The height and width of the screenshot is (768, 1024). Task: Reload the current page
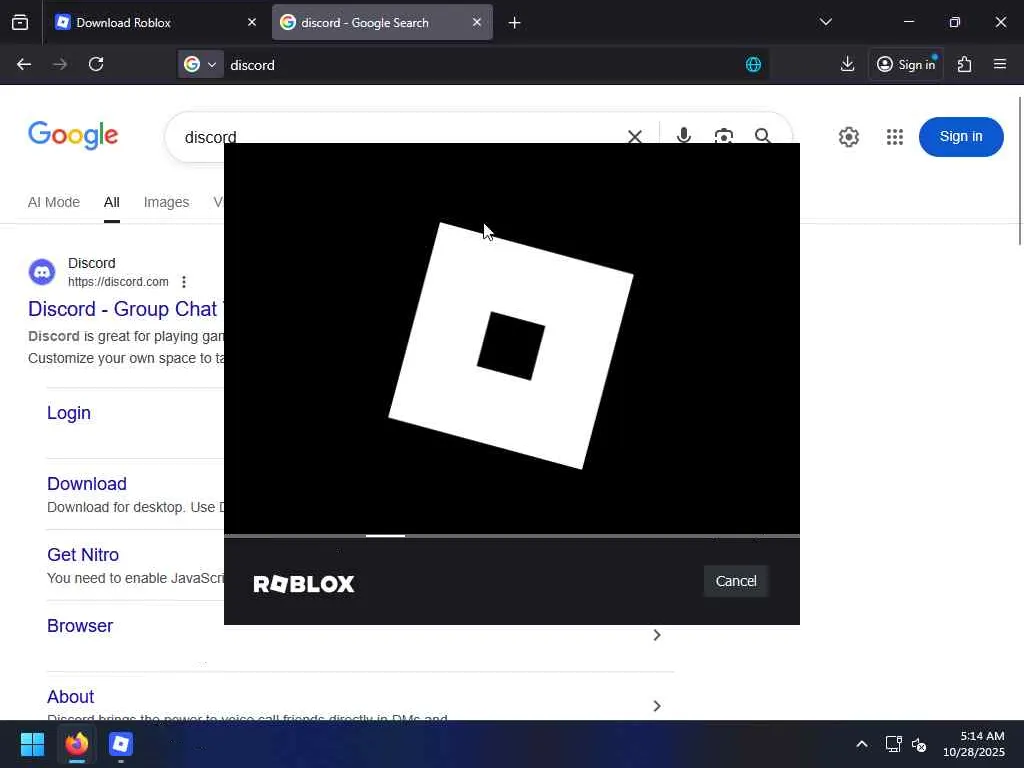pos(96,64)
